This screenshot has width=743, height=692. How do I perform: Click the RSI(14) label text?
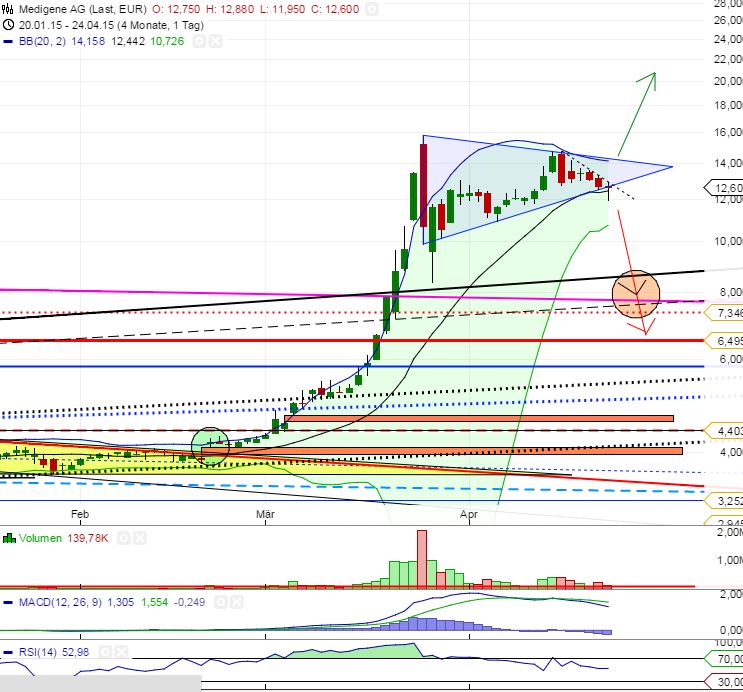(x=37, y=652)
